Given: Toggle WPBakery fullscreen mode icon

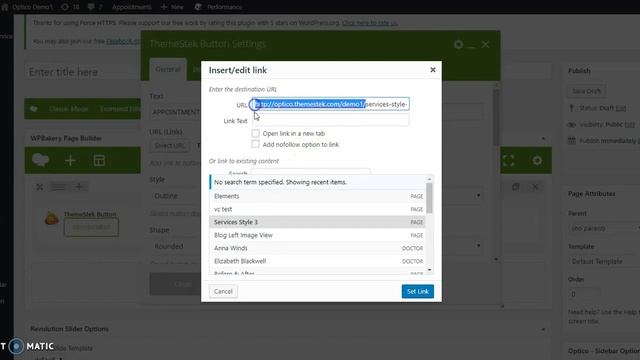Looking at the screenshot, I should pos(509,160).
